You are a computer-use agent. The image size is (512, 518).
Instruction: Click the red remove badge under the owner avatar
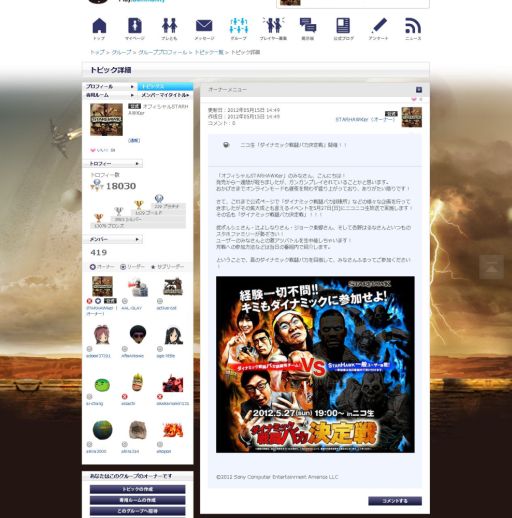click(x=89, y=301)
